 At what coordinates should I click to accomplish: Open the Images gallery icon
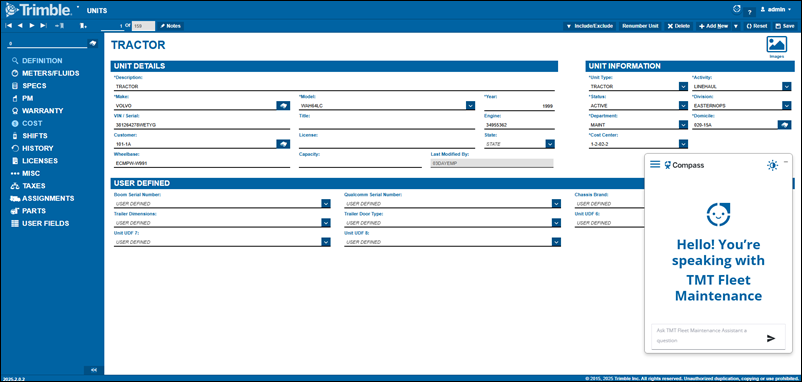click(776, 44)
